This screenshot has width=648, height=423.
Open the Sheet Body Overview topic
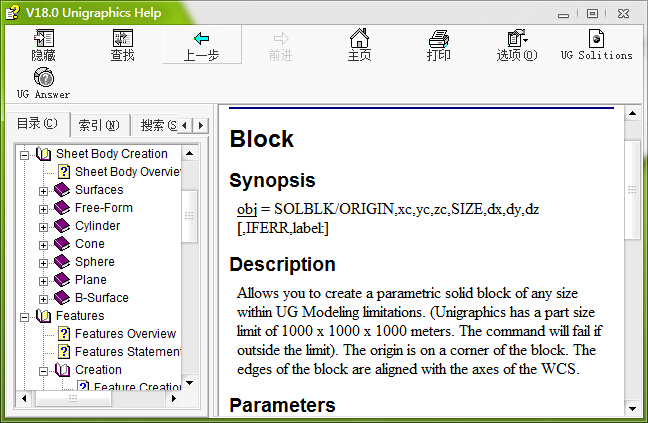point(128,171)
